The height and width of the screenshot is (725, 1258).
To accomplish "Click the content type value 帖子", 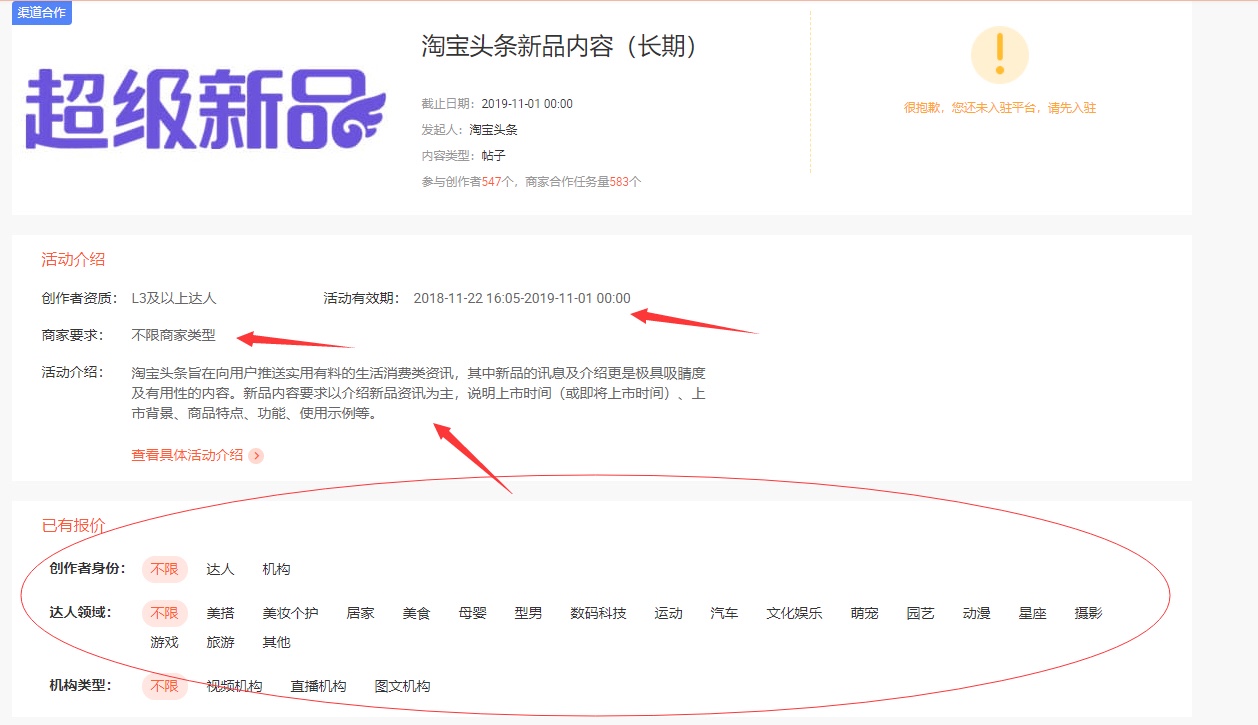I will coord(493,156).
